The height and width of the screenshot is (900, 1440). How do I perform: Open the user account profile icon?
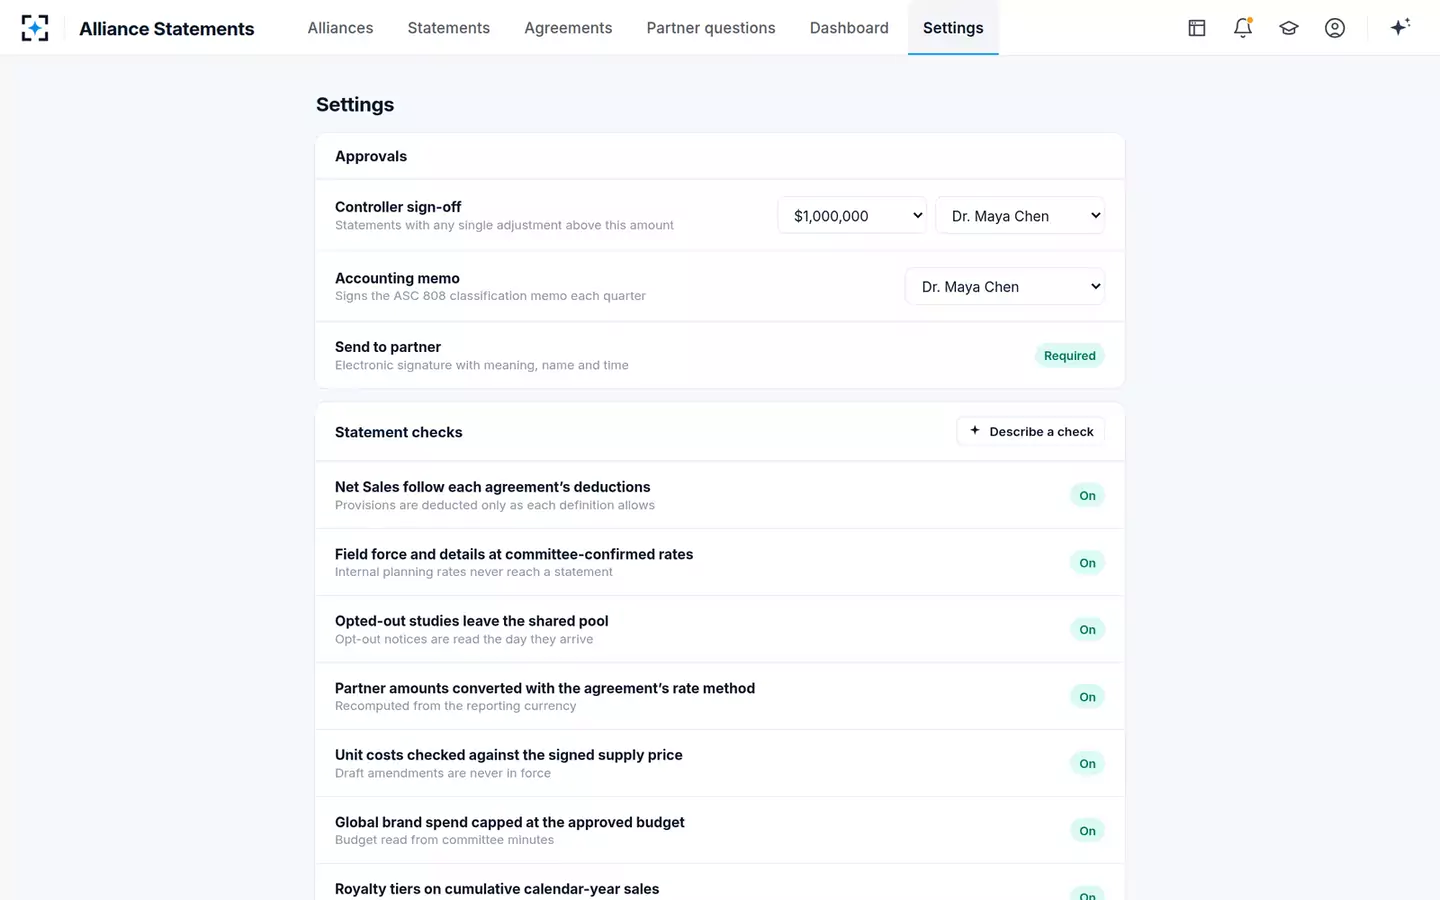click(1335, 28)
